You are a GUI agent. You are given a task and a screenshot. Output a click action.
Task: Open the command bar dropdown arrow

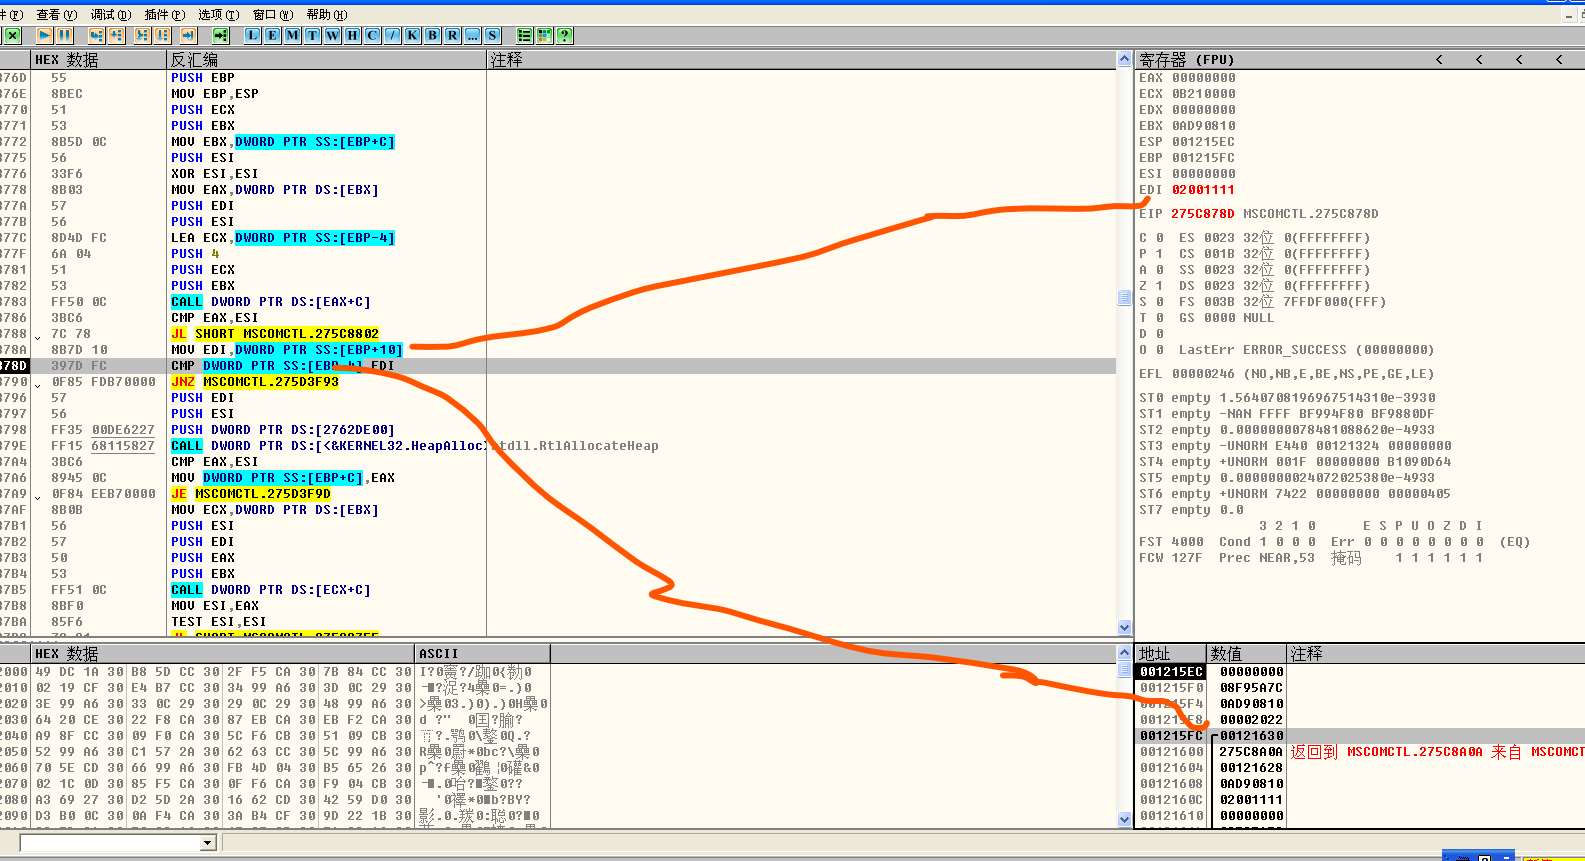click(x=208, y=843)
